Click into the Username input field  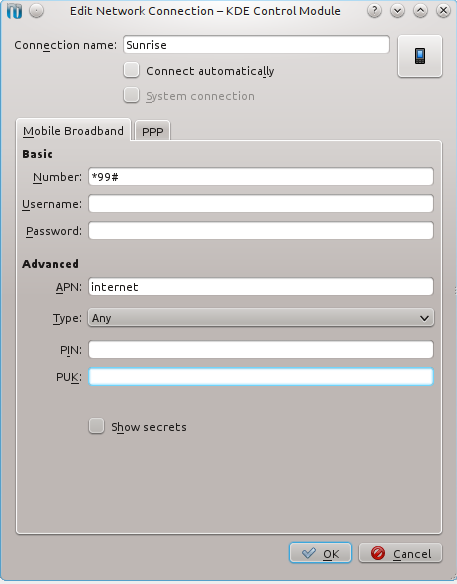(x=261, y=204)
